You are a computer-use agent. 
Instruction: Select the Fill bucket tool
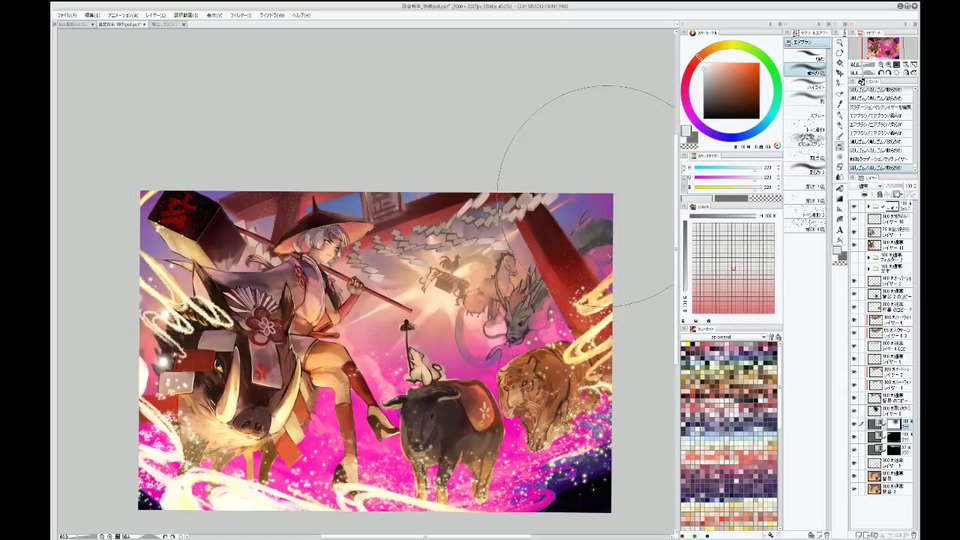pos(839,188)
